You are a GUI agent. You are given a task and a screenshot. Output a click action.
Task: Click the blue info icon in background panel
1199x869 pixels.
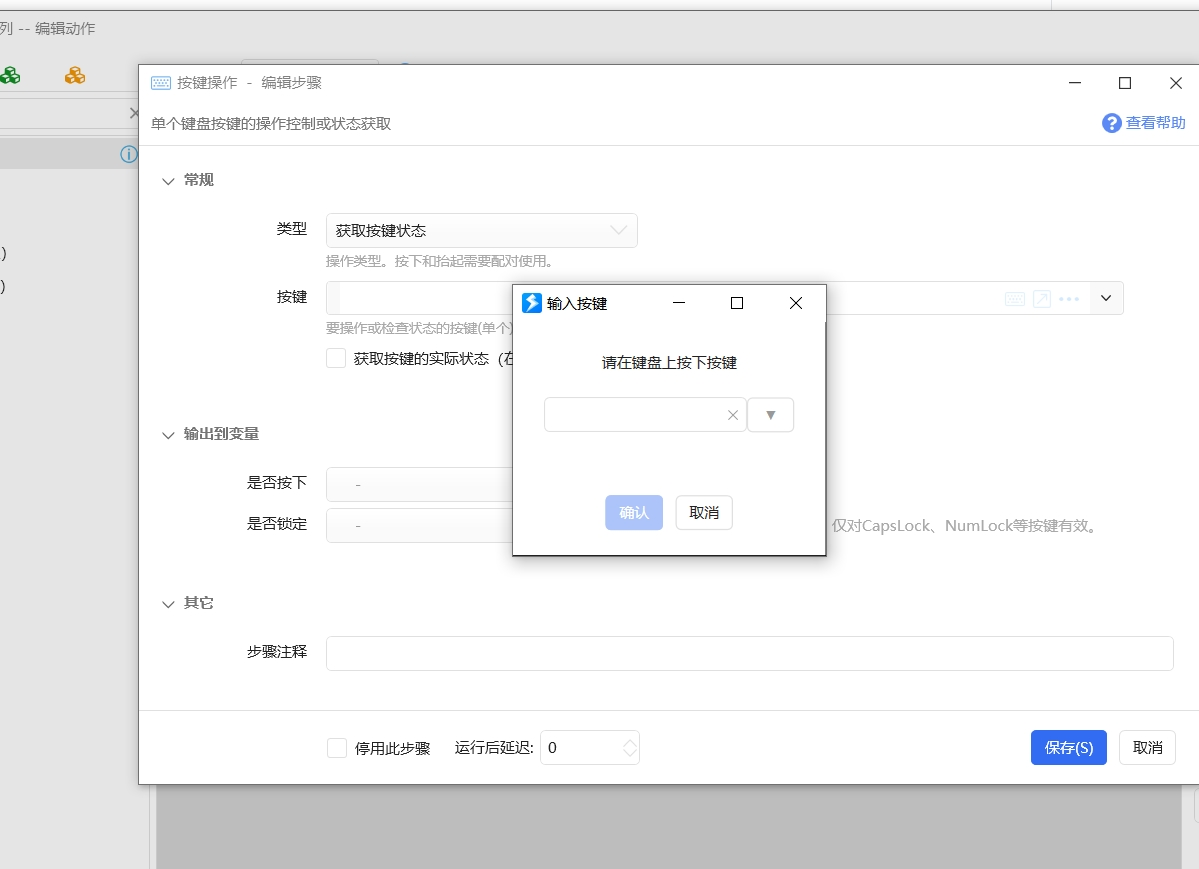click(128, 155)
